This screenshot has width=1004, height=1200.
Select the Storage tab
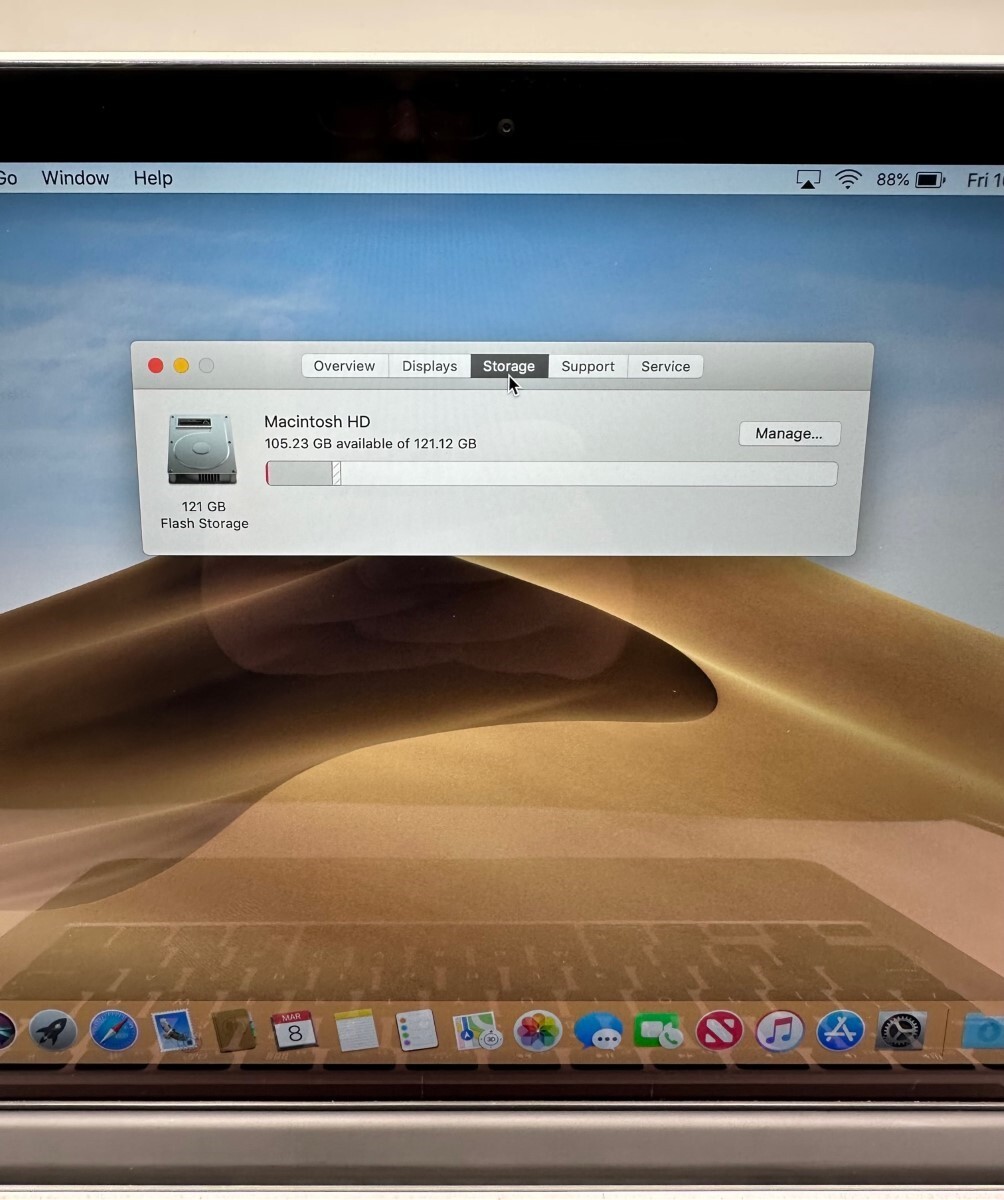(509, 366)
